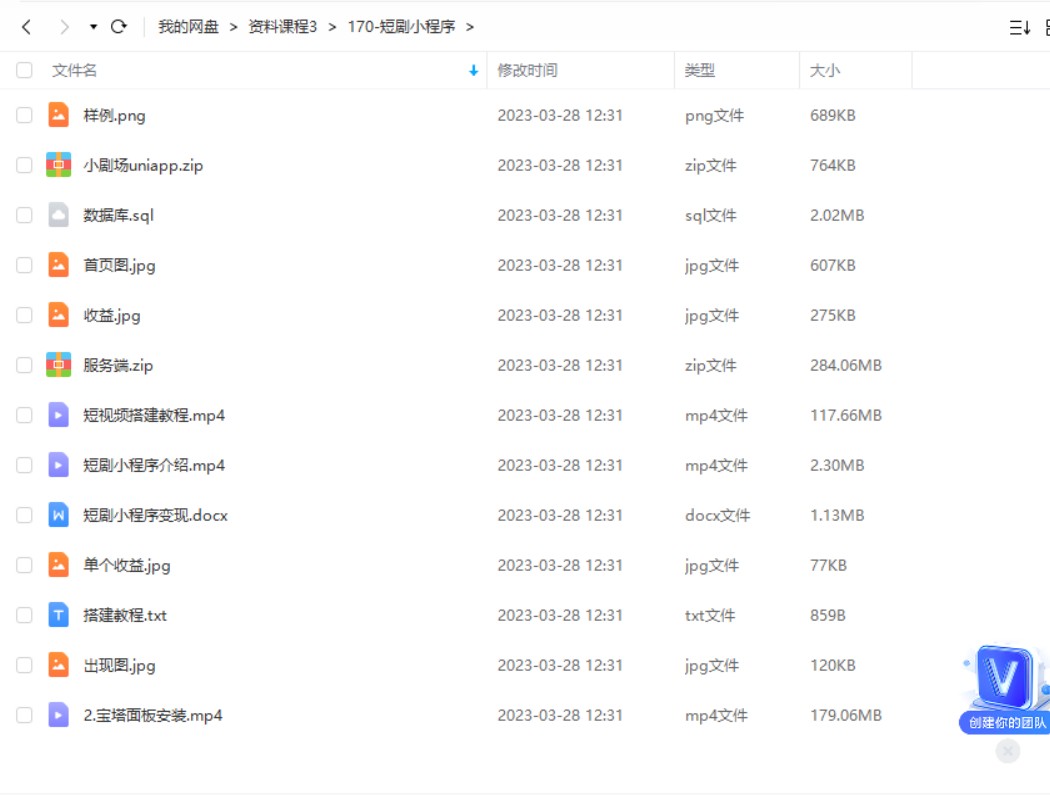The image size is (1050, 802).
Task: Open the sort order options icon
Action: point(1019,27)
